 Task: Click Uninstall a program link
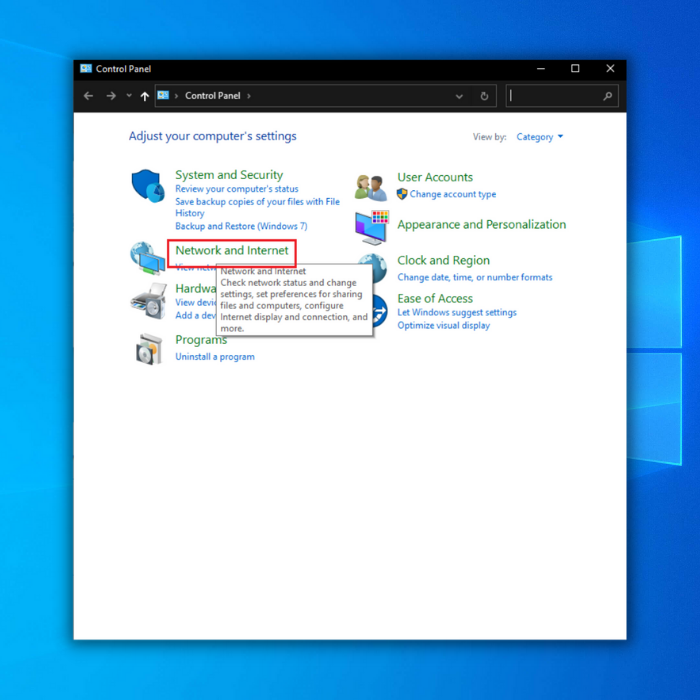coord(215,357)
